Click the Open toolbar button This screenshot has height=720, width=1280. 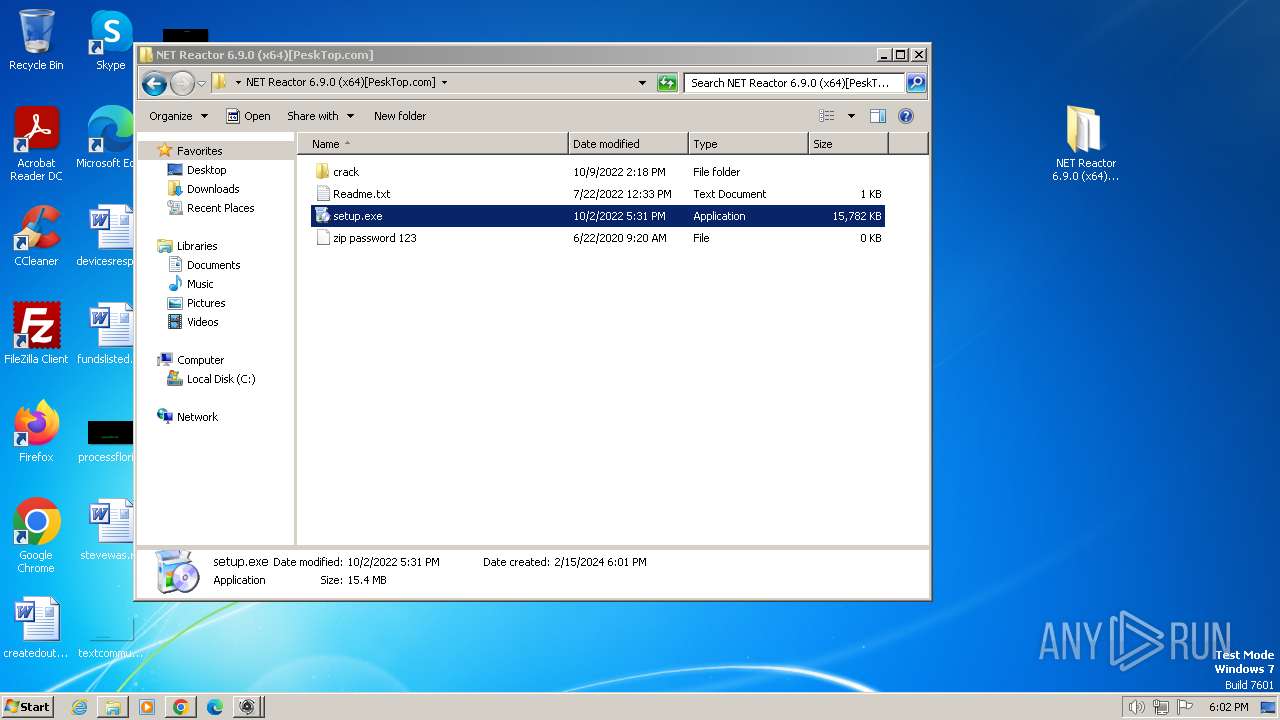coord(248,116)
